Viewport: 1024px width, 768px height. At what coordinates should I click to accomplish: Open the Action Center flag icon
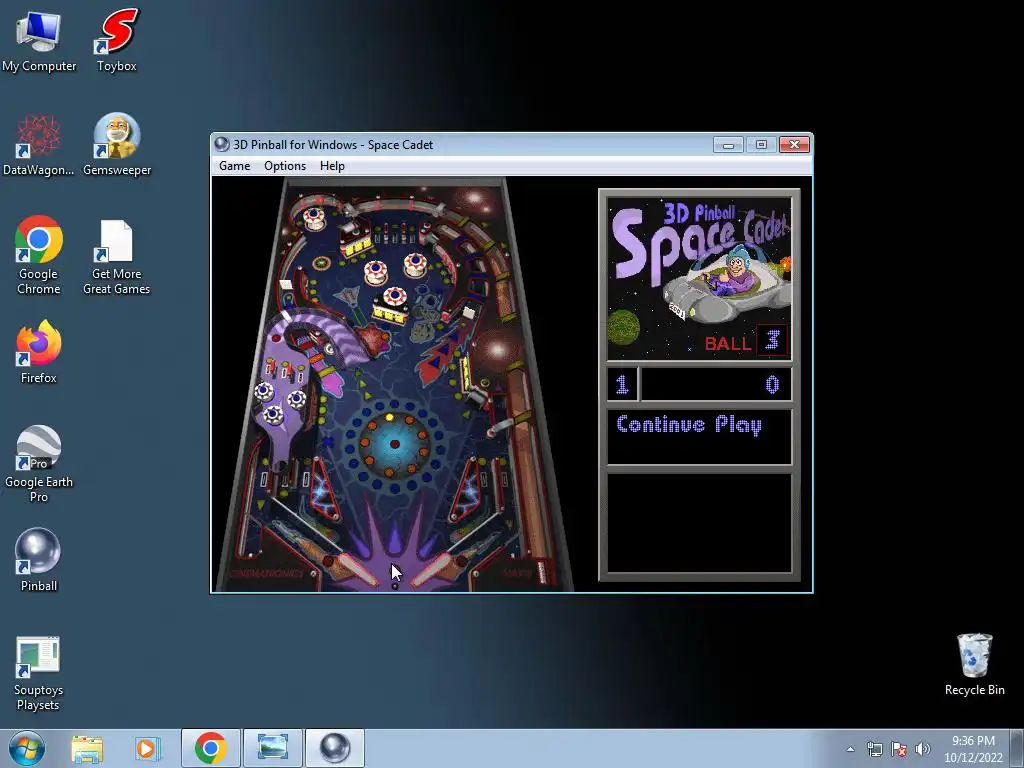click(899, 749)
